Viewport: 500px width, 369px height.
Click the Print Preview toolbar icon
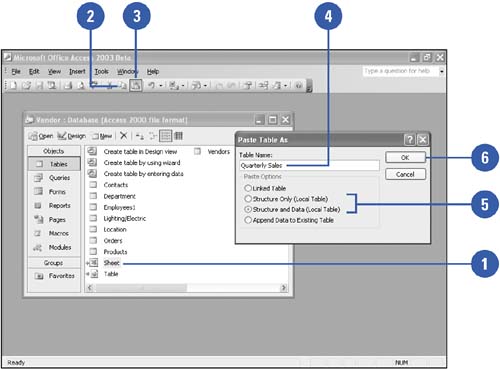tap(81, 86)
